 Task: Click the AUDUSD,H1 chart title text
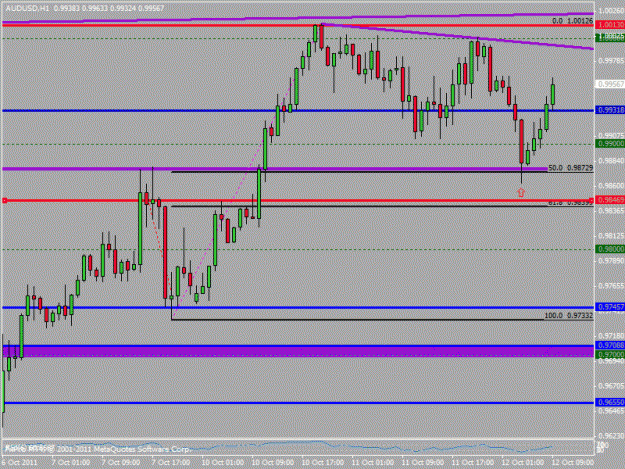click(28, 8)
